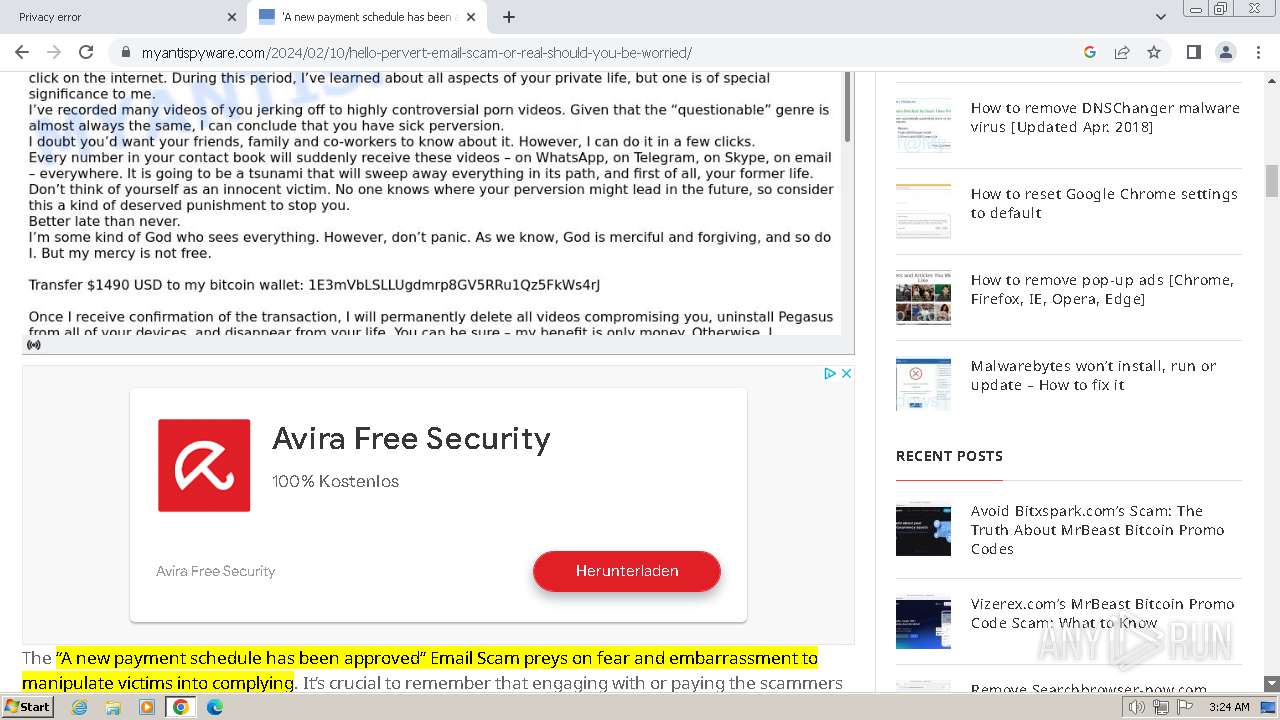Open the Windows Start menu
The image size is (1280, 720).
click(28, 707)
